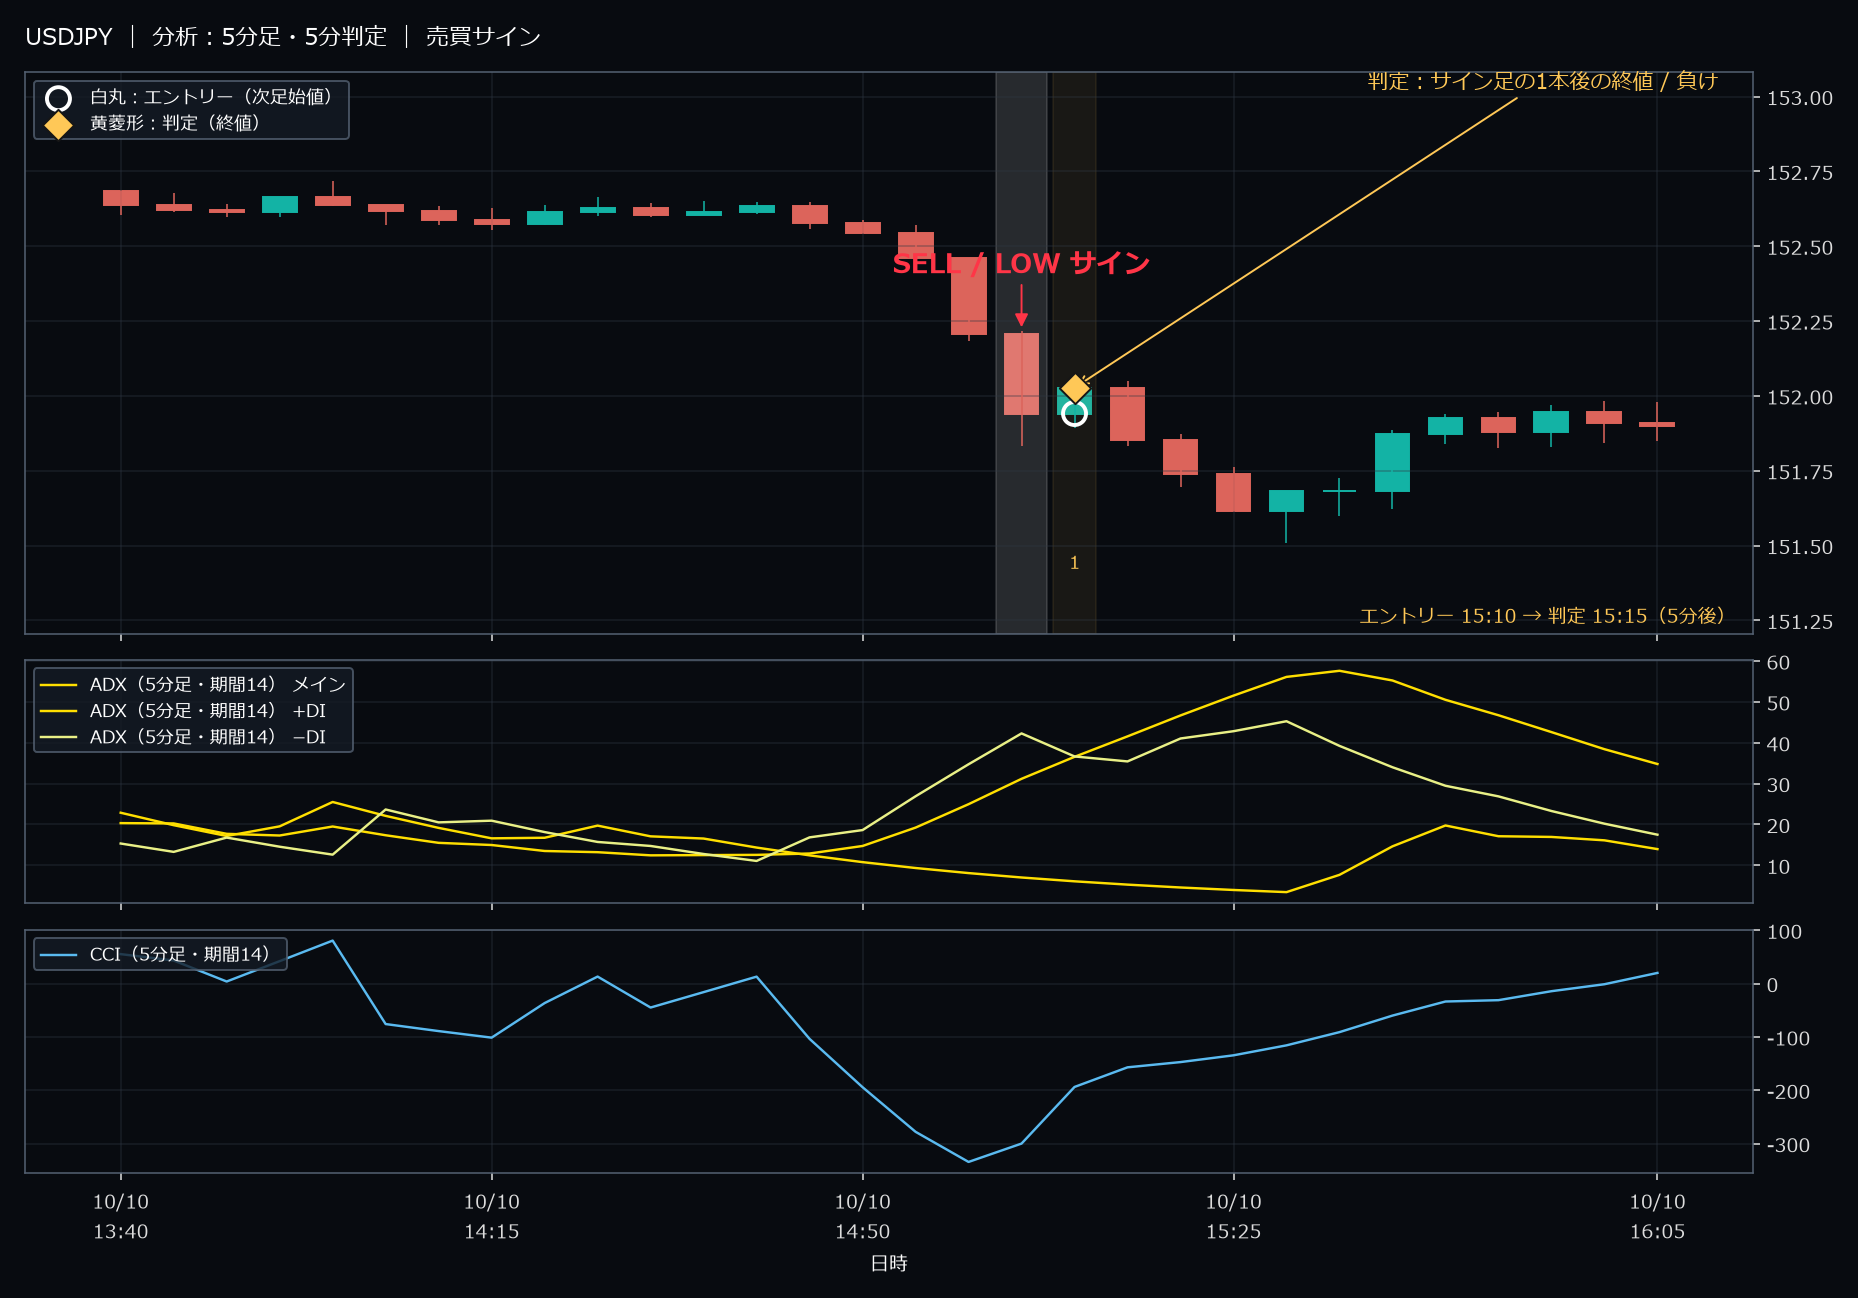This screenshot has height=1298, width=1858.
Task: Click the ADX axis value 10
Action: point(1779,867)
